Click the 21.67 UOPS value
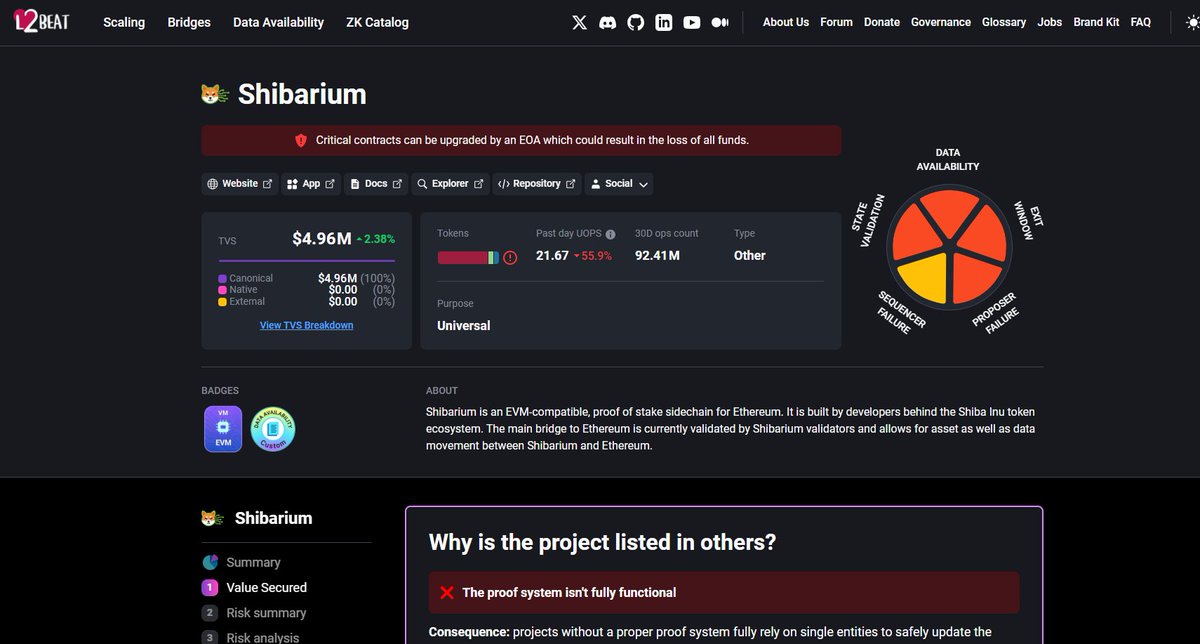This screenshot has height=644, width=1200. [552, 256]
